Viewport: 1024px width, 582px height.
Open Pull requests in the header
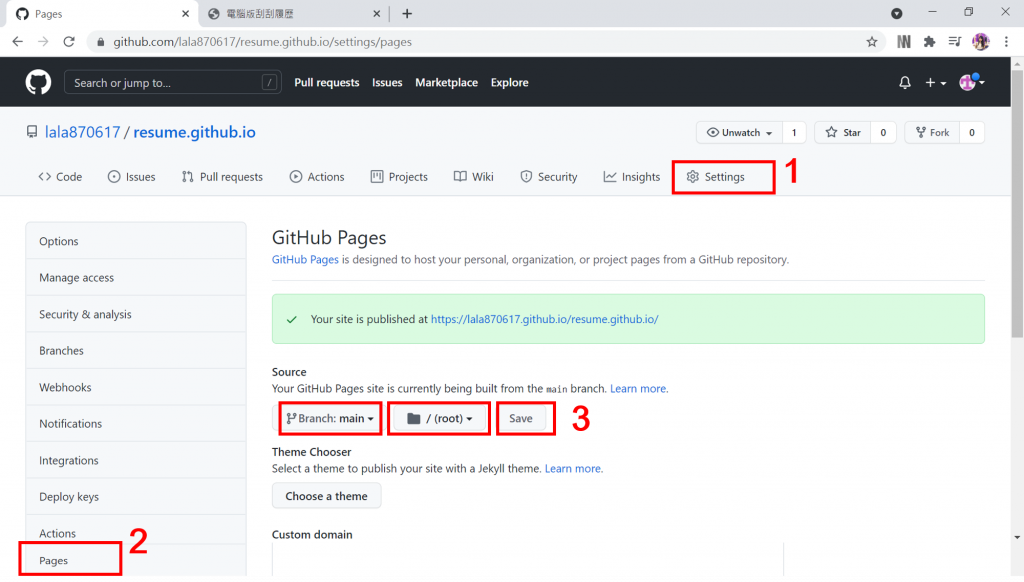(327, 82)
